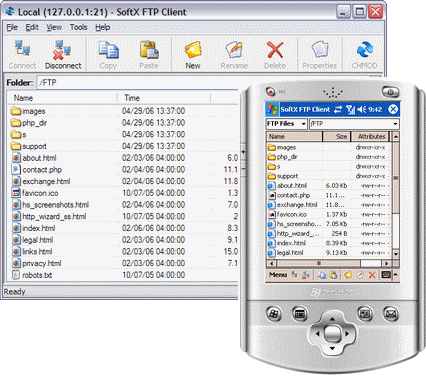Open the Help menu

point(103,27)
